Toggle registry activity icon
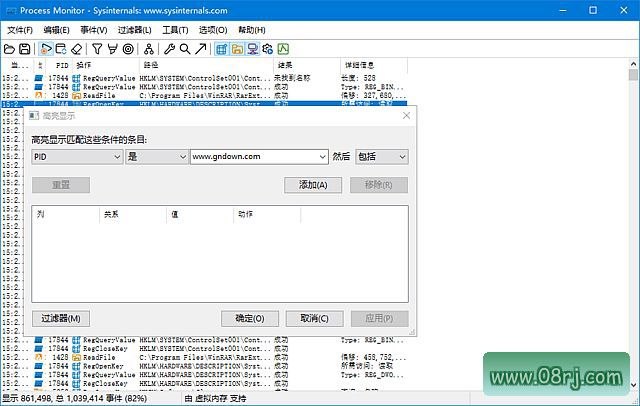 click(x=222, y=49)
